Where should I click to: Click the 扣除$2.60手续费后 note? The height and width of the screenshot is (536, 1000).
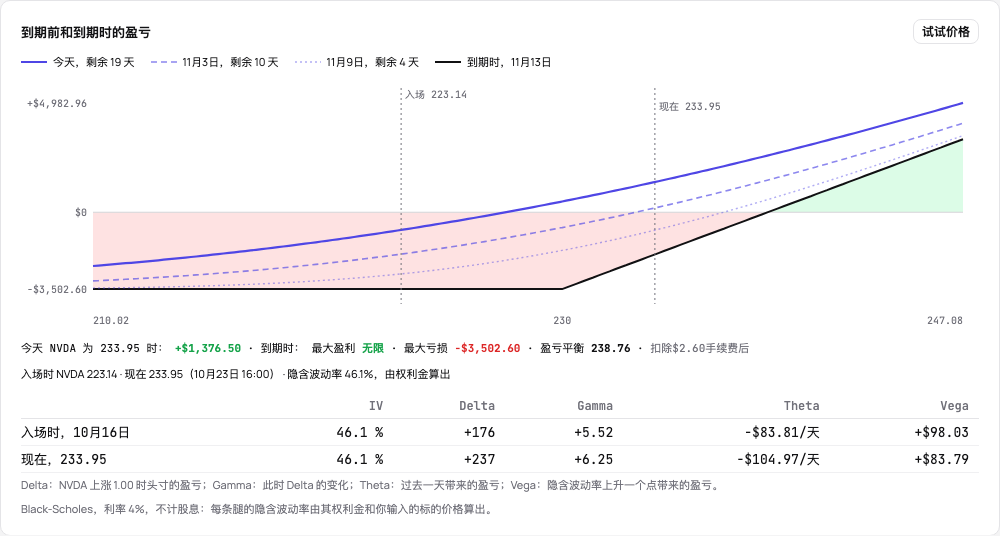(x=700, y=348)
